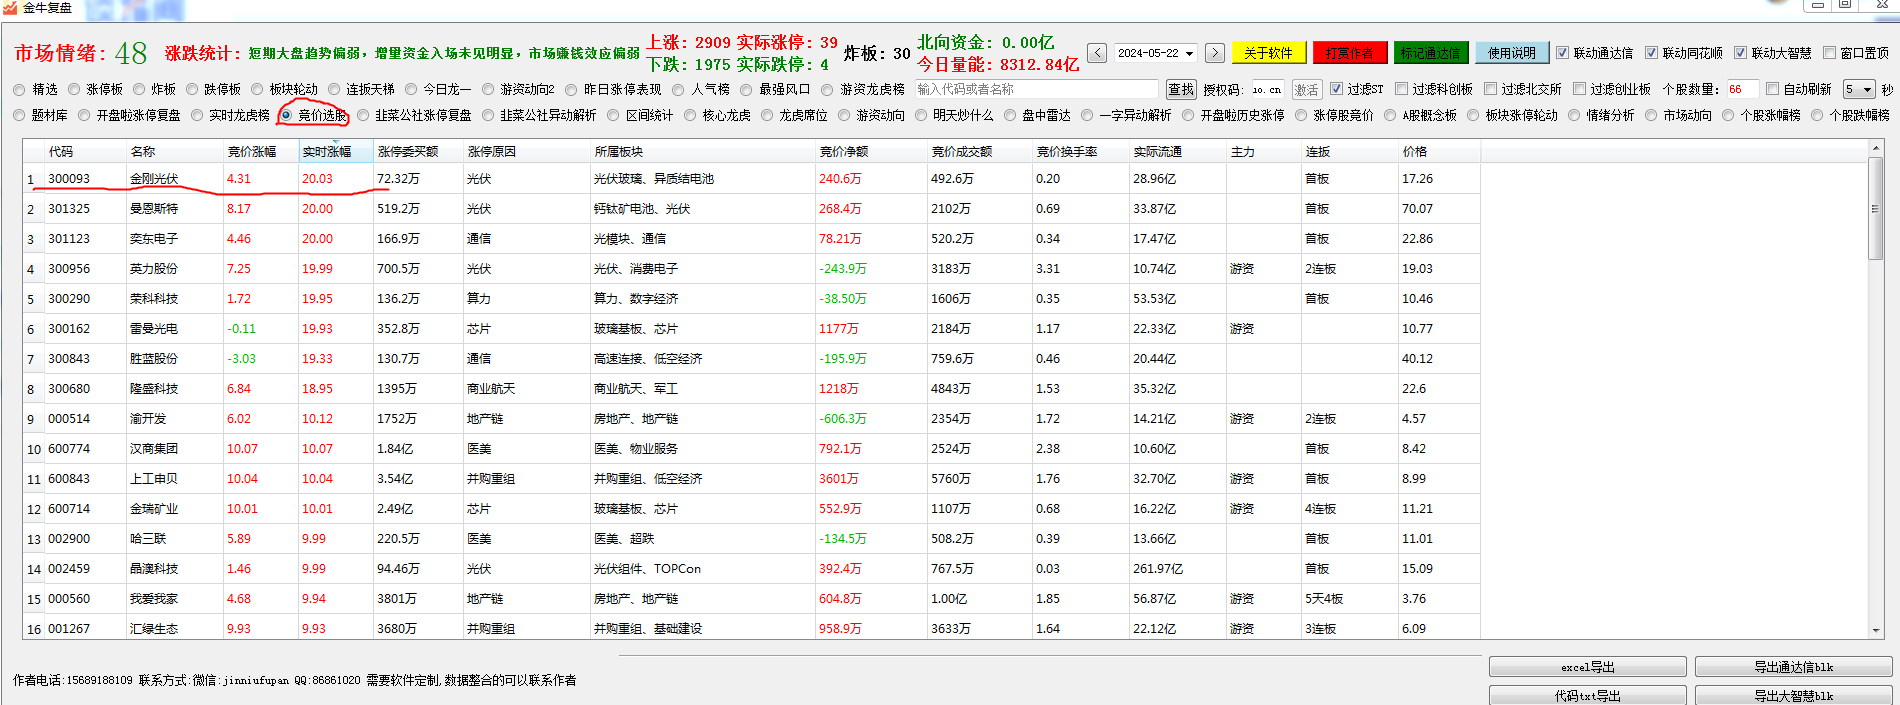Select the 跌停板 radio option

point(191,89)
